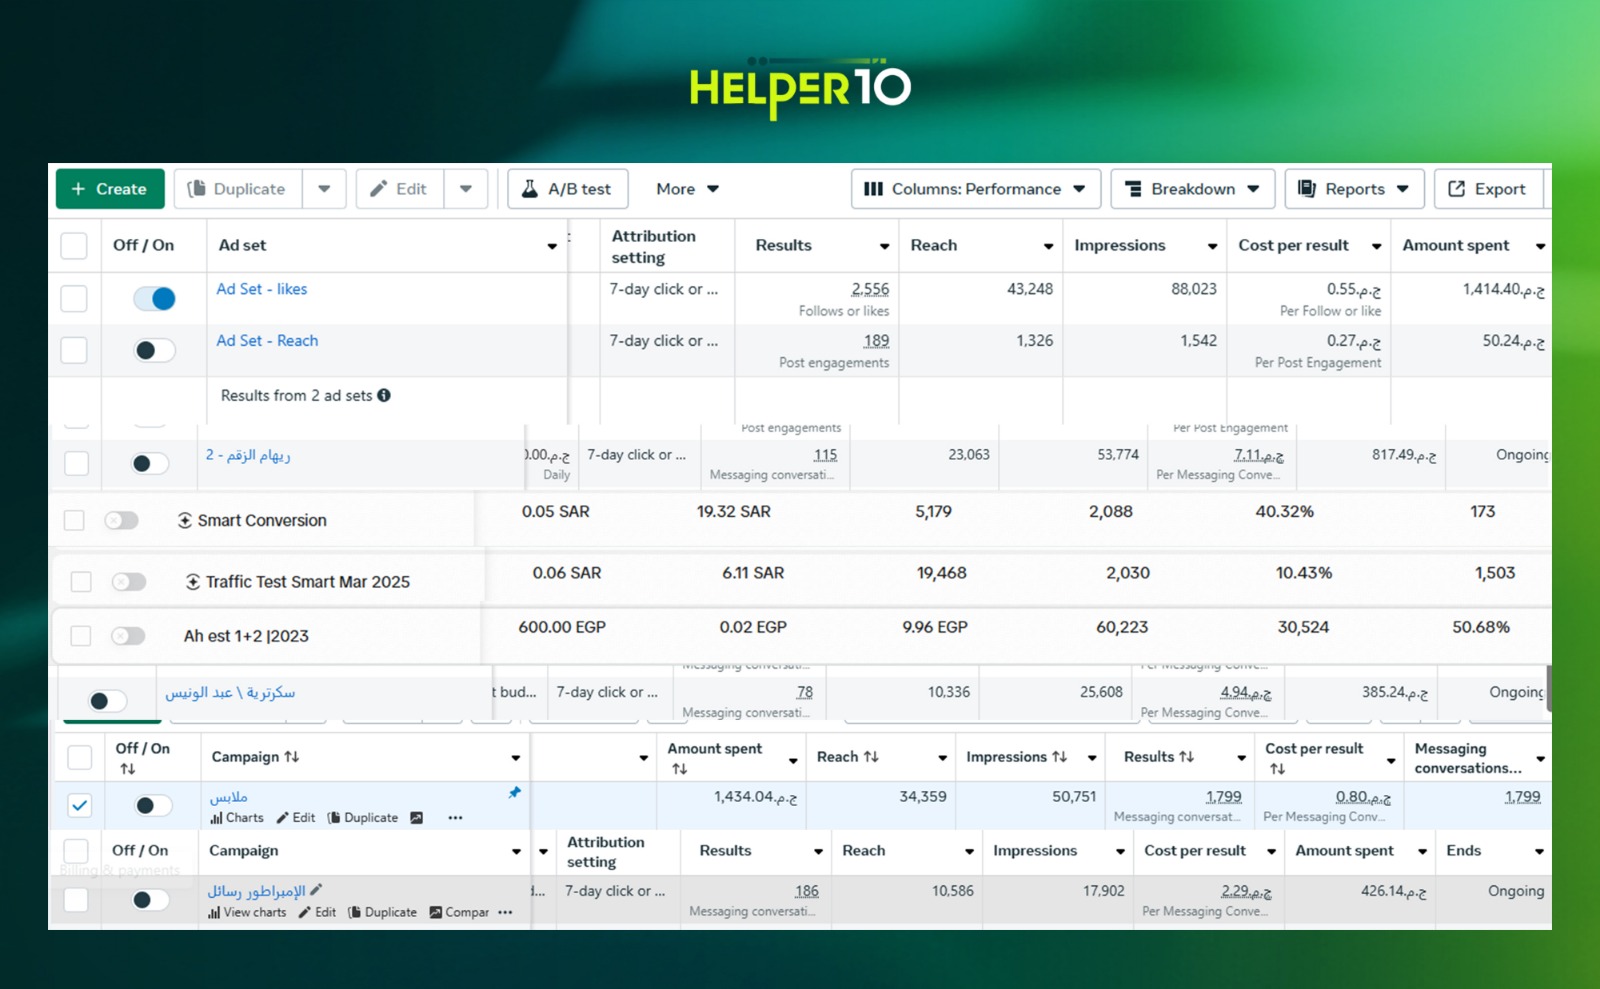
Task: Click the pencil icon next to الإمبراطور رسائل
Action: [x=316, y=889]
